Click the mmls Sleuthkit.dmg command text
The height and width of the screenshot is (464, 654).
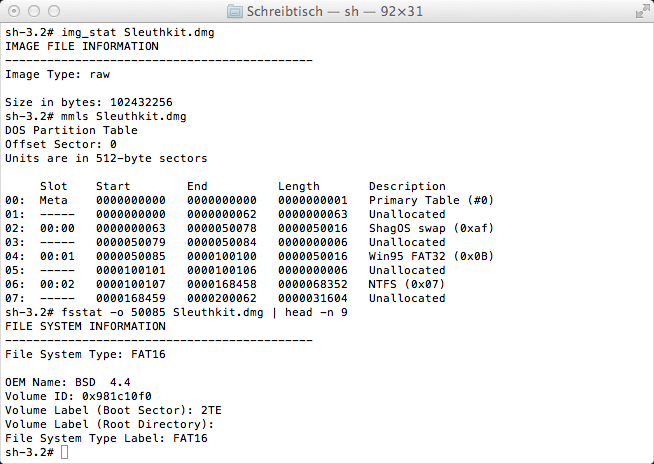tap(123, 116)
